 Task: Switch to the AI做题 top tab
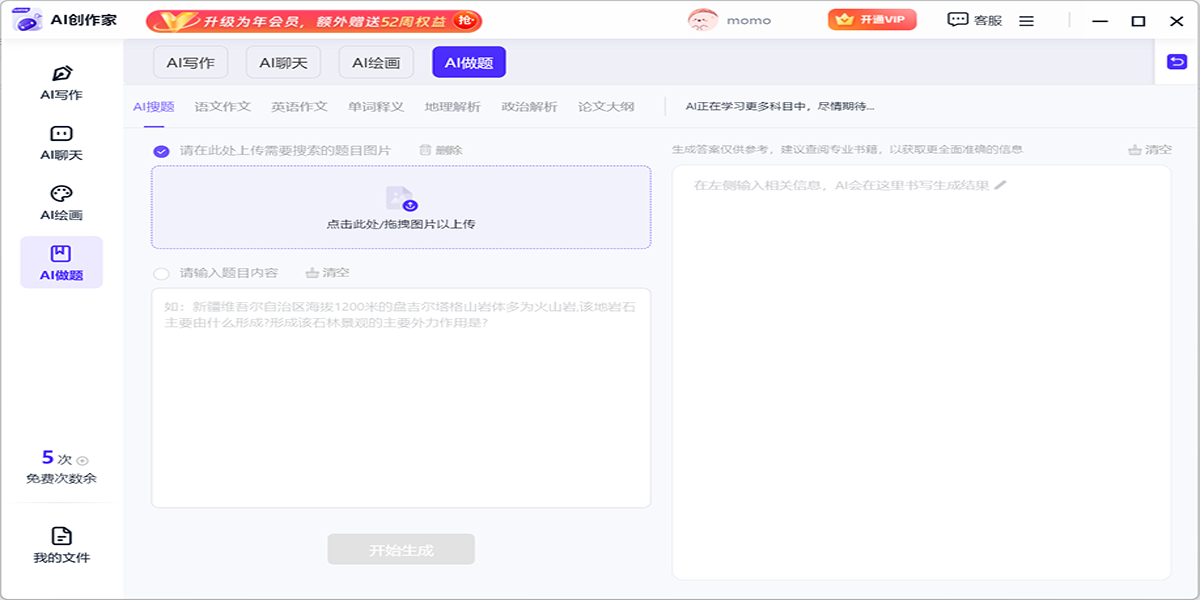pos(469,62)
